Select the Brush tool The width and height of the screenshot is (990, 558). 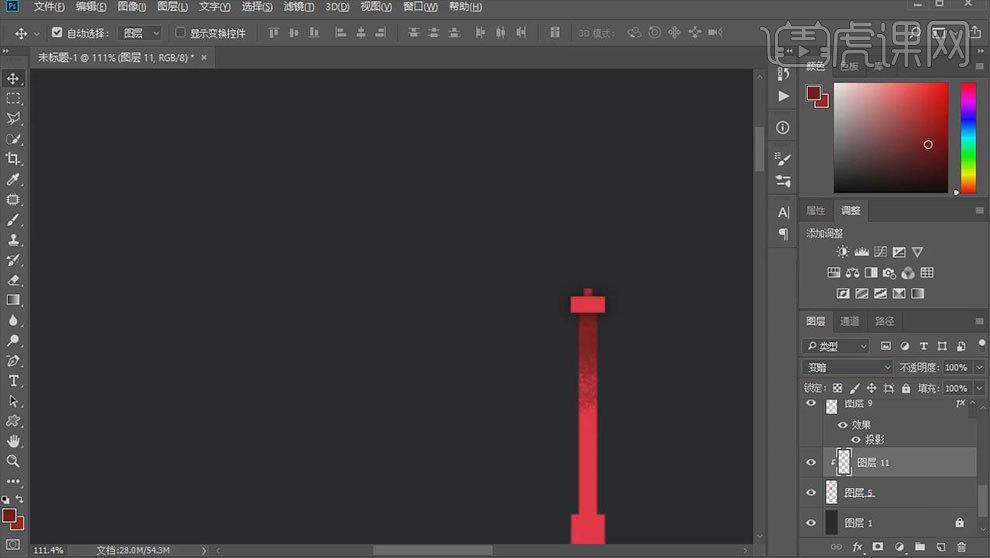13,220
